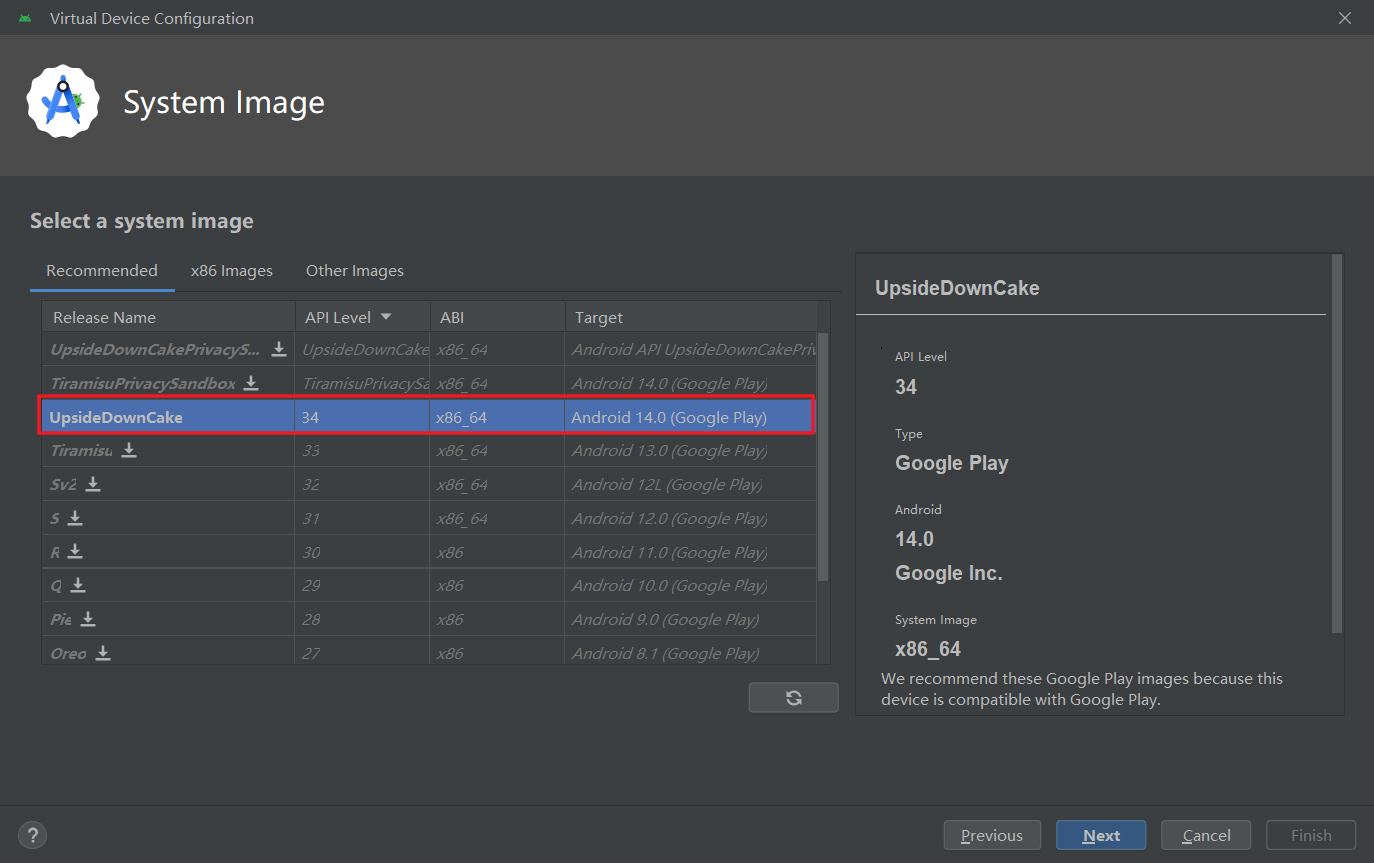The width and height of the screenshot is (1374, 863).
Task: Click the system image table scrollbar
Action: point(823,457)
